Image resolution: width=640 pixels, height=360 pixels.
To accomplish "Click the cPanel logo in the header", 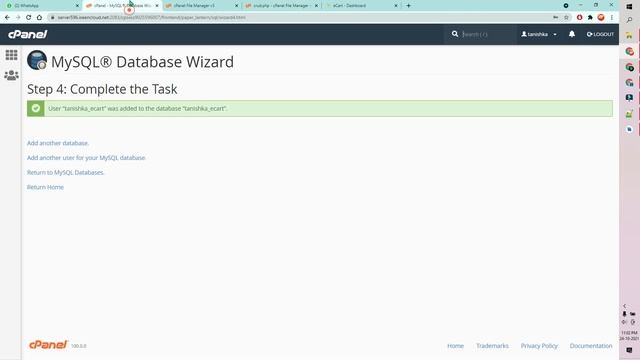I will pyautogui.click(x=28, y=34).
